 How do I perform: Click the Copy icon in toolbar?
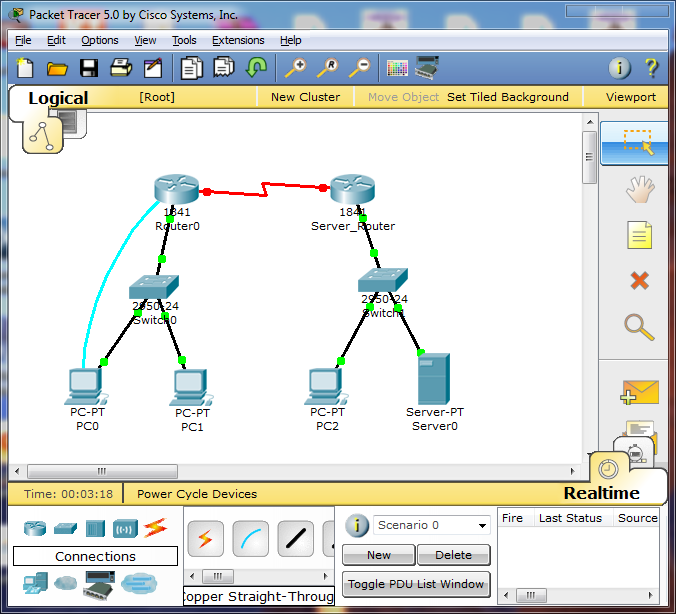[x=191, y=68]
